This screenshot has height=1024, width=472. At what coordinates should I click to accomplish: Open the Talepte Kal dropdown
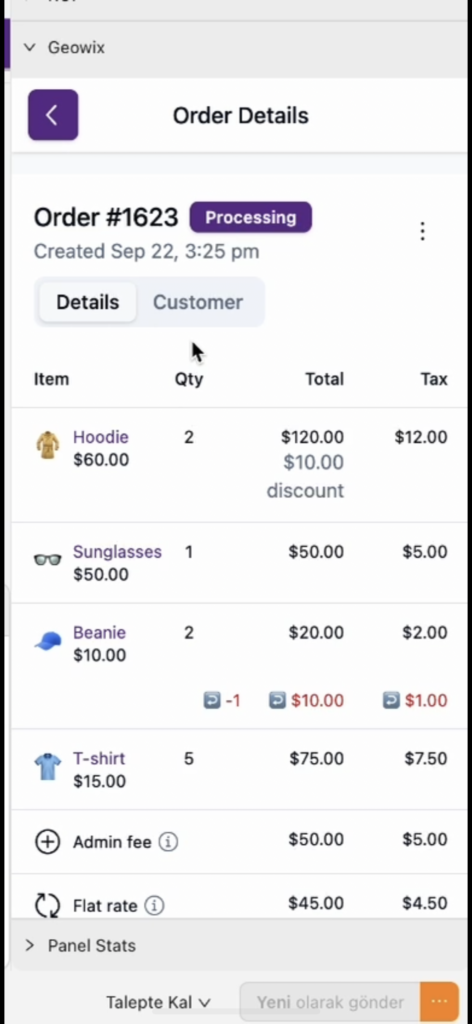tap(159, 1002)
